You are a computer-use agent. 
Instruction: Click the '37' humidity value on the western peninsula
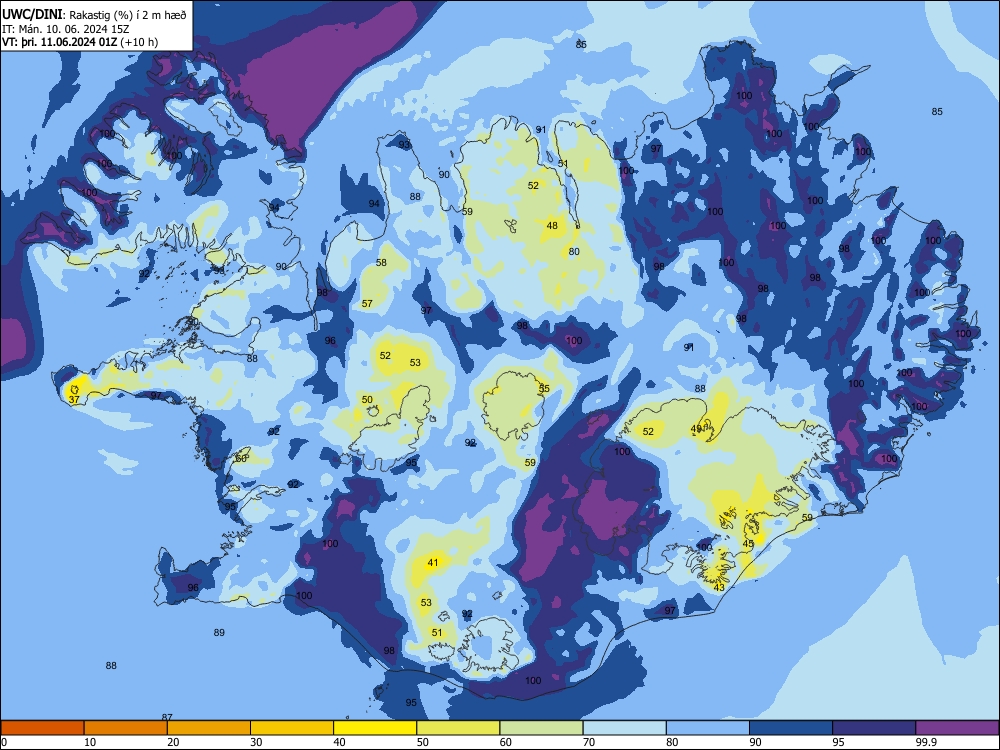74,400
